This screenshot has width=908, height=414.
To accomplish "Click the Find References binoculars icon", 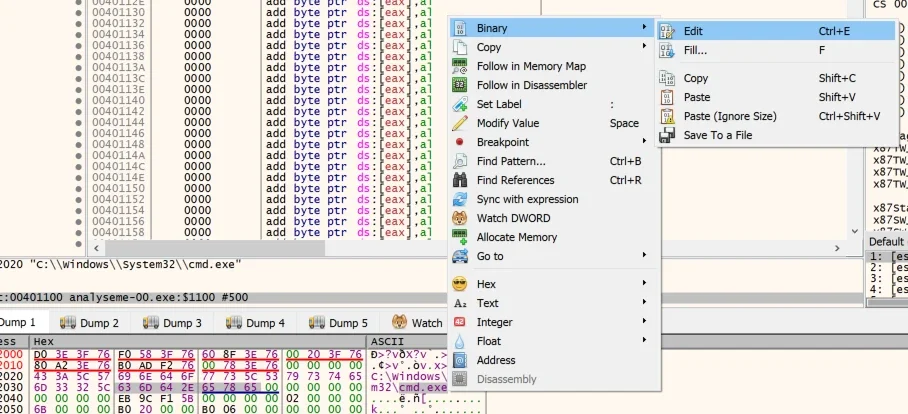I will pyautogui.click(x=459, y=180).
